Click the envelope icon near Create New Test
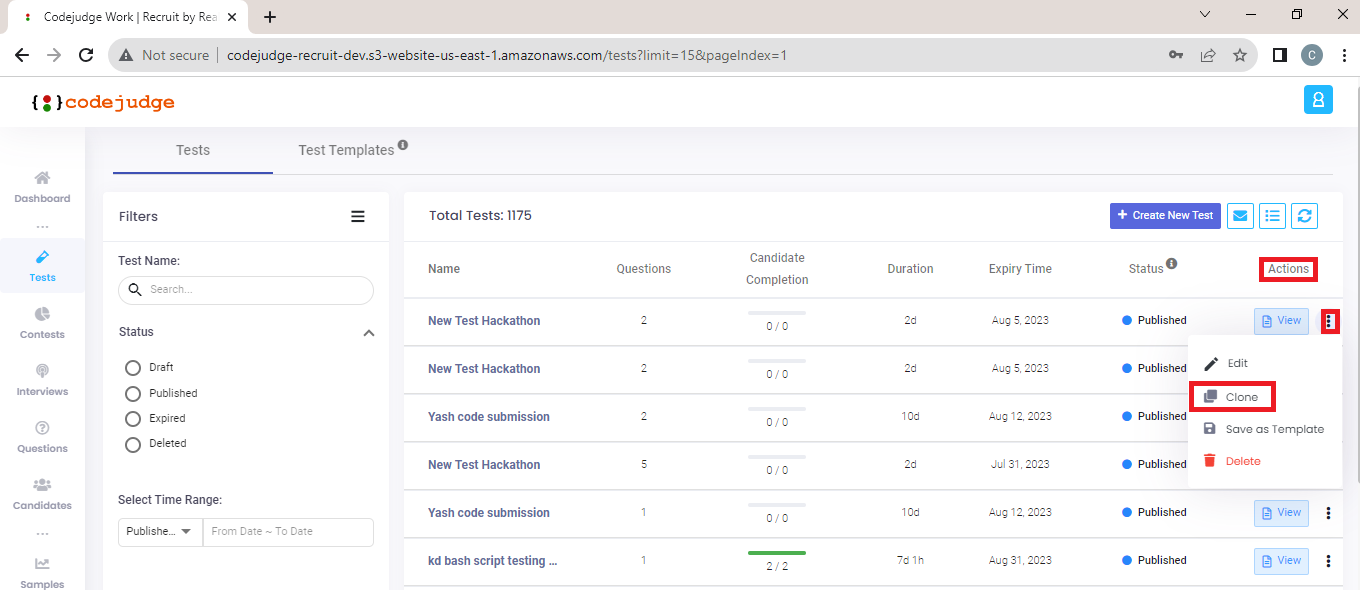 pyautogui.click(x=1240, y=215)
